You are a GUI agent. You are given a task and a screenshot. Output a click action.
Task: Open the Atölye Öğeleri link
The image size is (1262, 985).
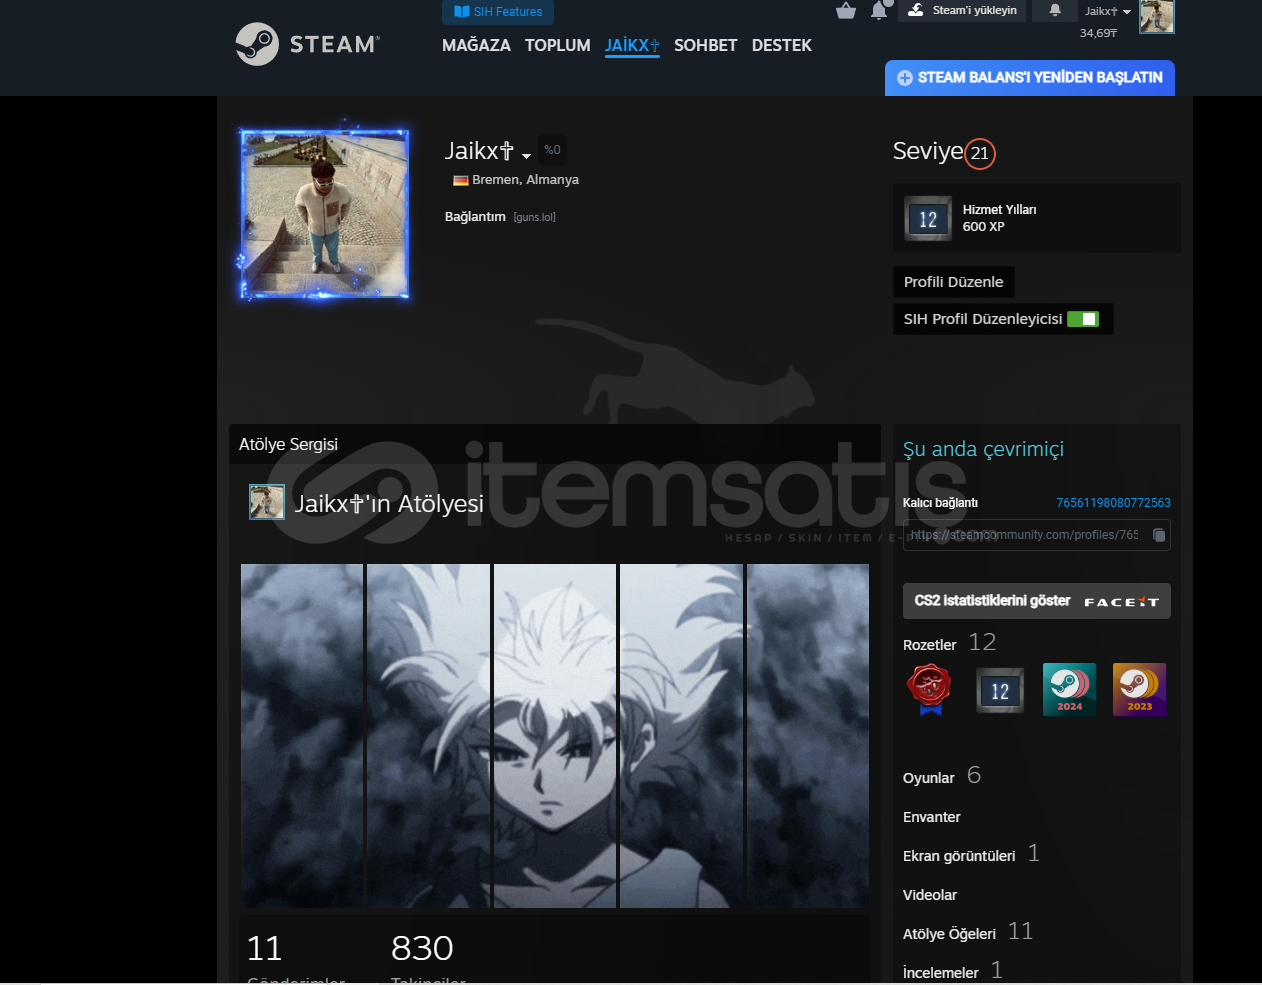pyautogui.click(x=949, y=934)
